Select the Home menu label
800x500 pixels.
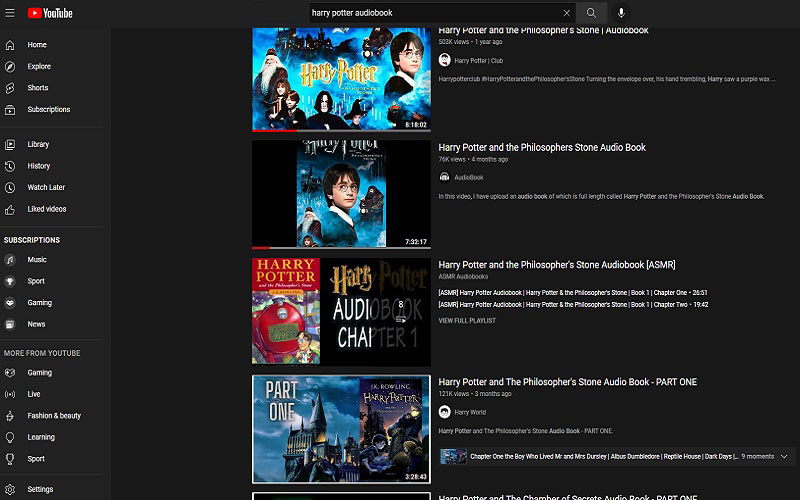(x=37, y=45)
